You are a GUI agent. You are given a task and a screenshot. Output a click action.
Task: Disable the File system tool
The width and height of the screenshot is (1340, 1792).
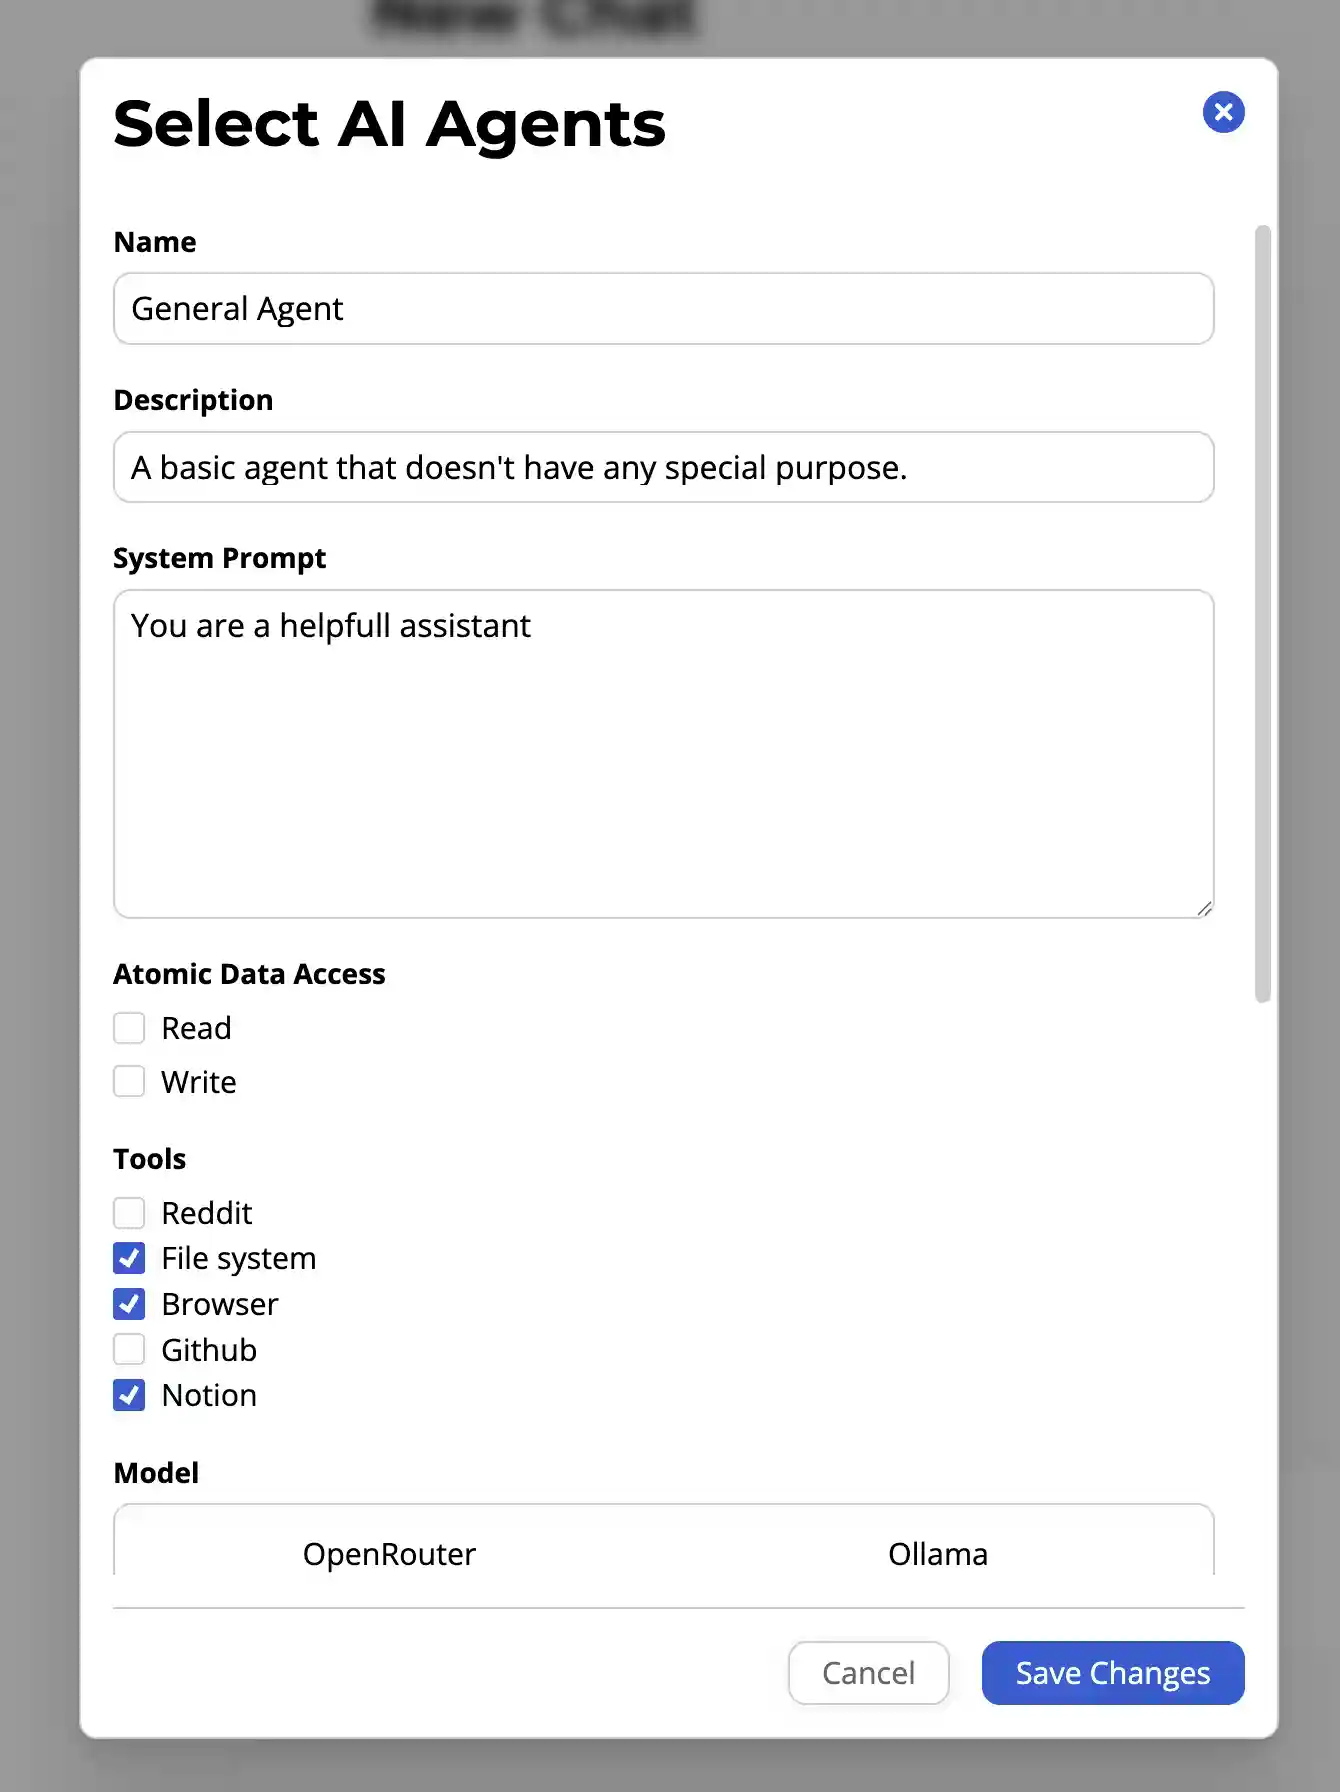tap(129, 1258)
